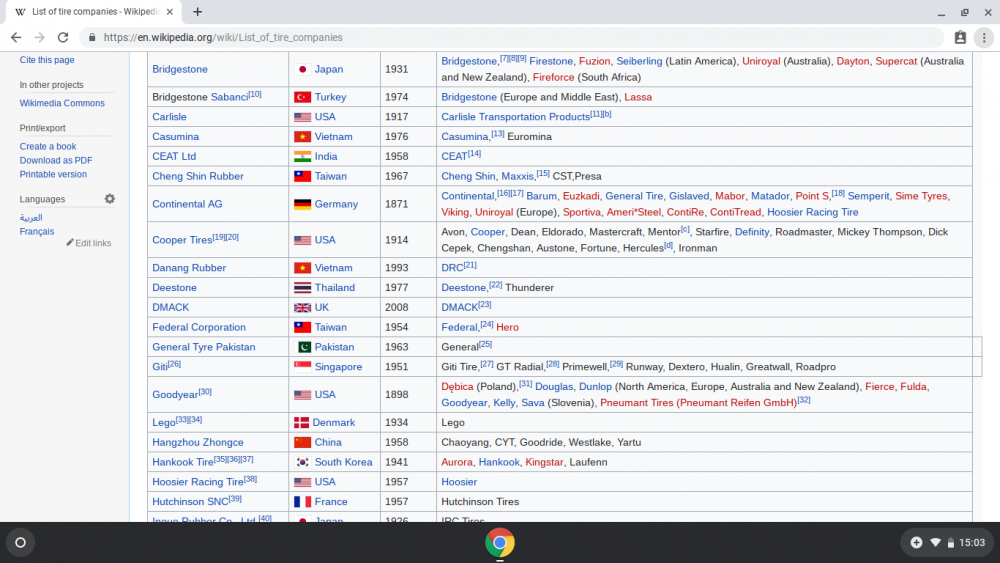Switch to Français language link
This screenshot has height=563, width=1000.
(x=36, y=231)
